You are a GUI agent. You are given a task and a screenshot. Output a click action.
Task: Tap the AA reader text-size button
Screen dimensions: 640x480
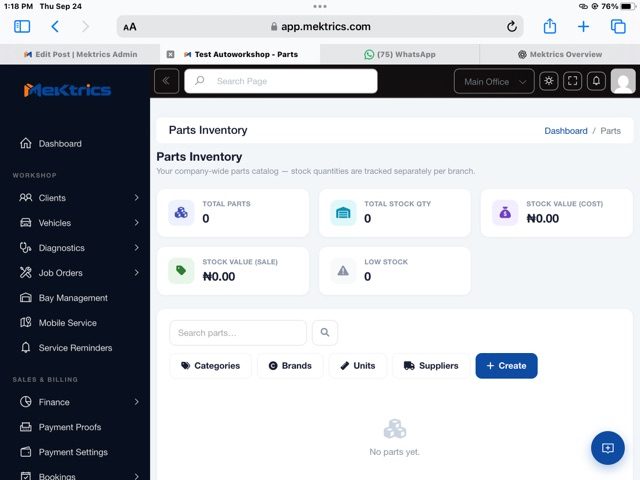tap(130, 27)
